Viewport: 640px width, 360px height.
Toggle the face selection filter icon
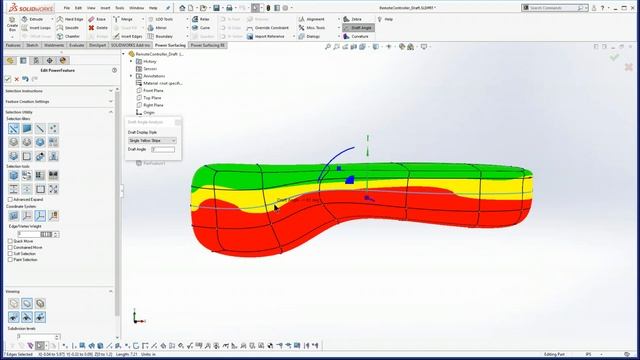pyautogui.click(x=27, y=129)
